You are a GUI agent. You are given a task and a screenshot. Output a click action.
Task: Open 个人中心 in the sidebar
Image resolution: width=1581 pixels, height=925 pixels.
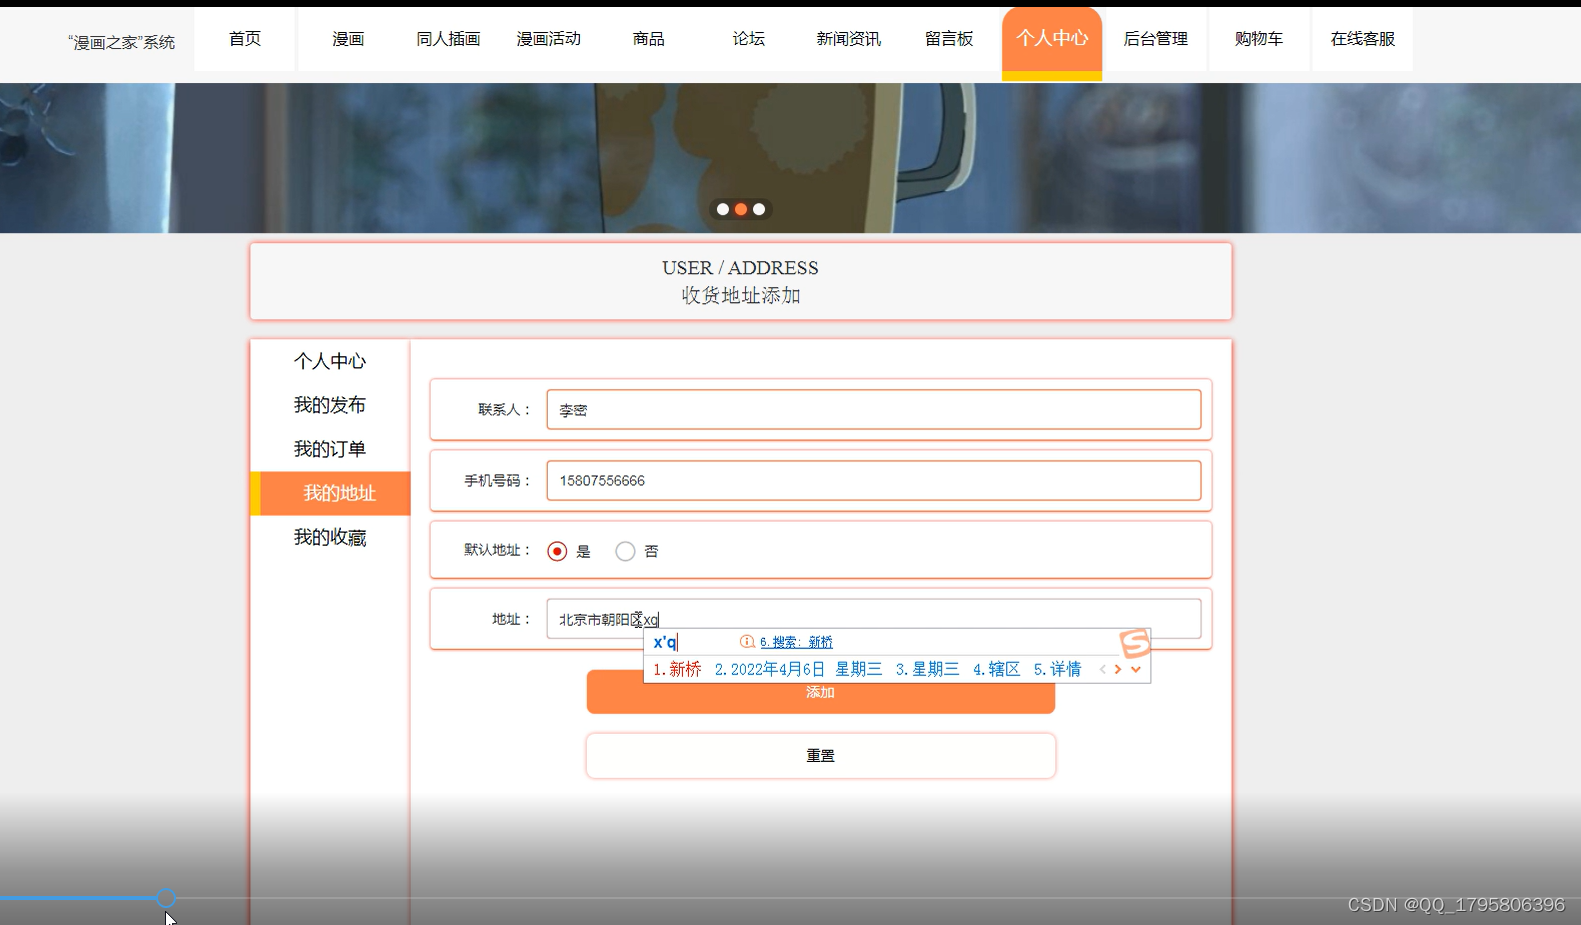(x=330, y=361)
